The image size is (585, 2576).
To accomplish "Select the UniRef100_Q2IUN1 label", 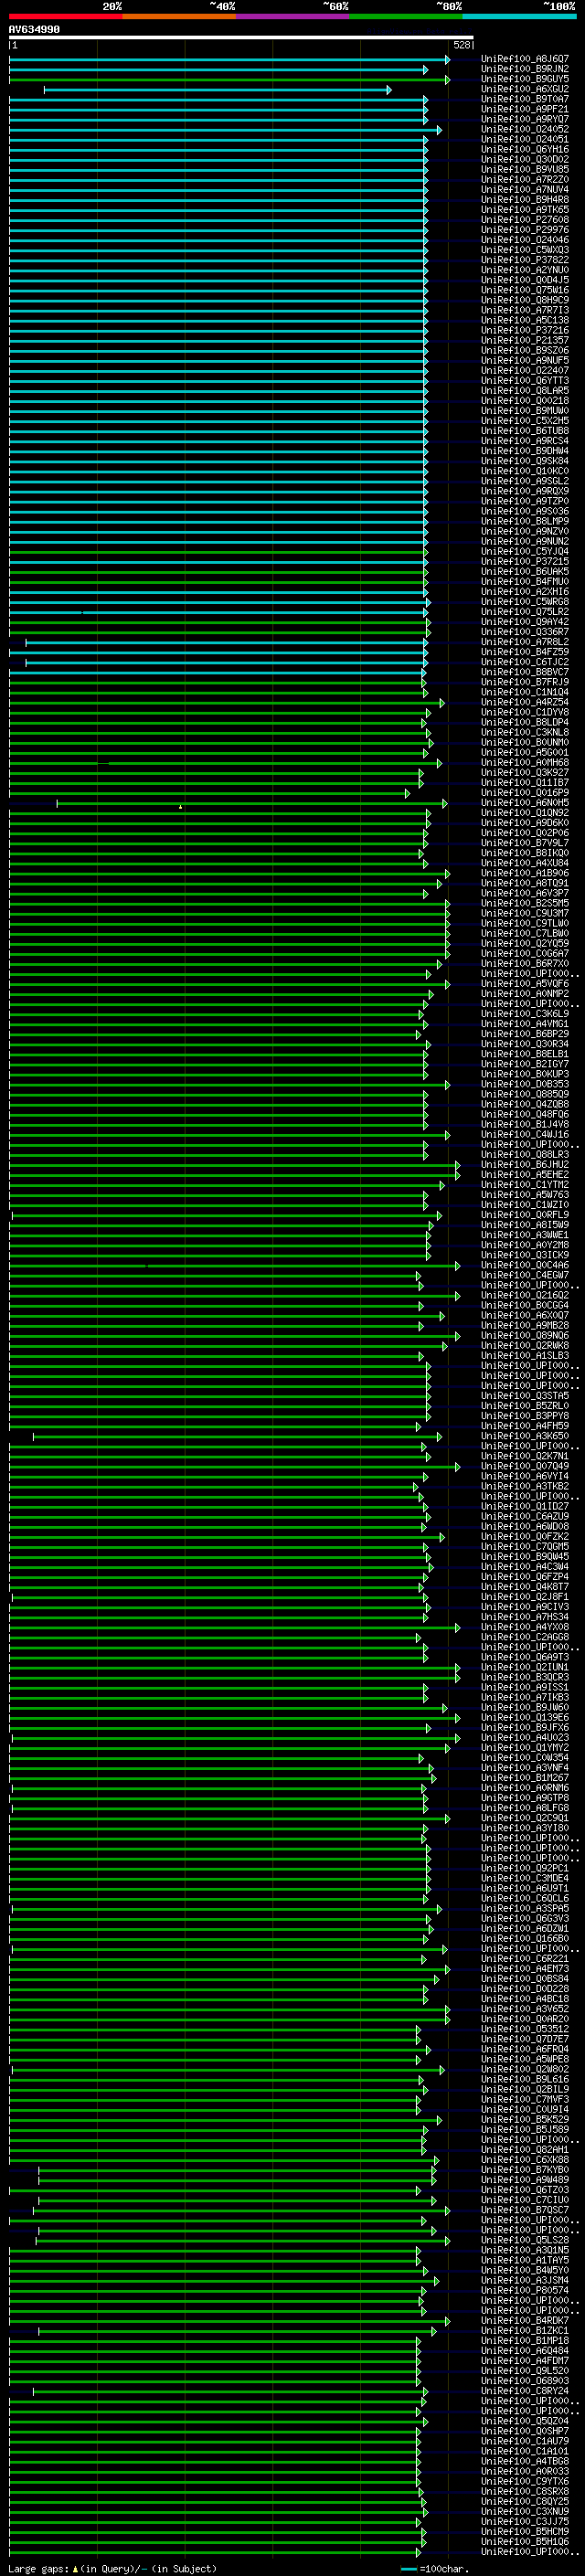I will click(525, 1667).
